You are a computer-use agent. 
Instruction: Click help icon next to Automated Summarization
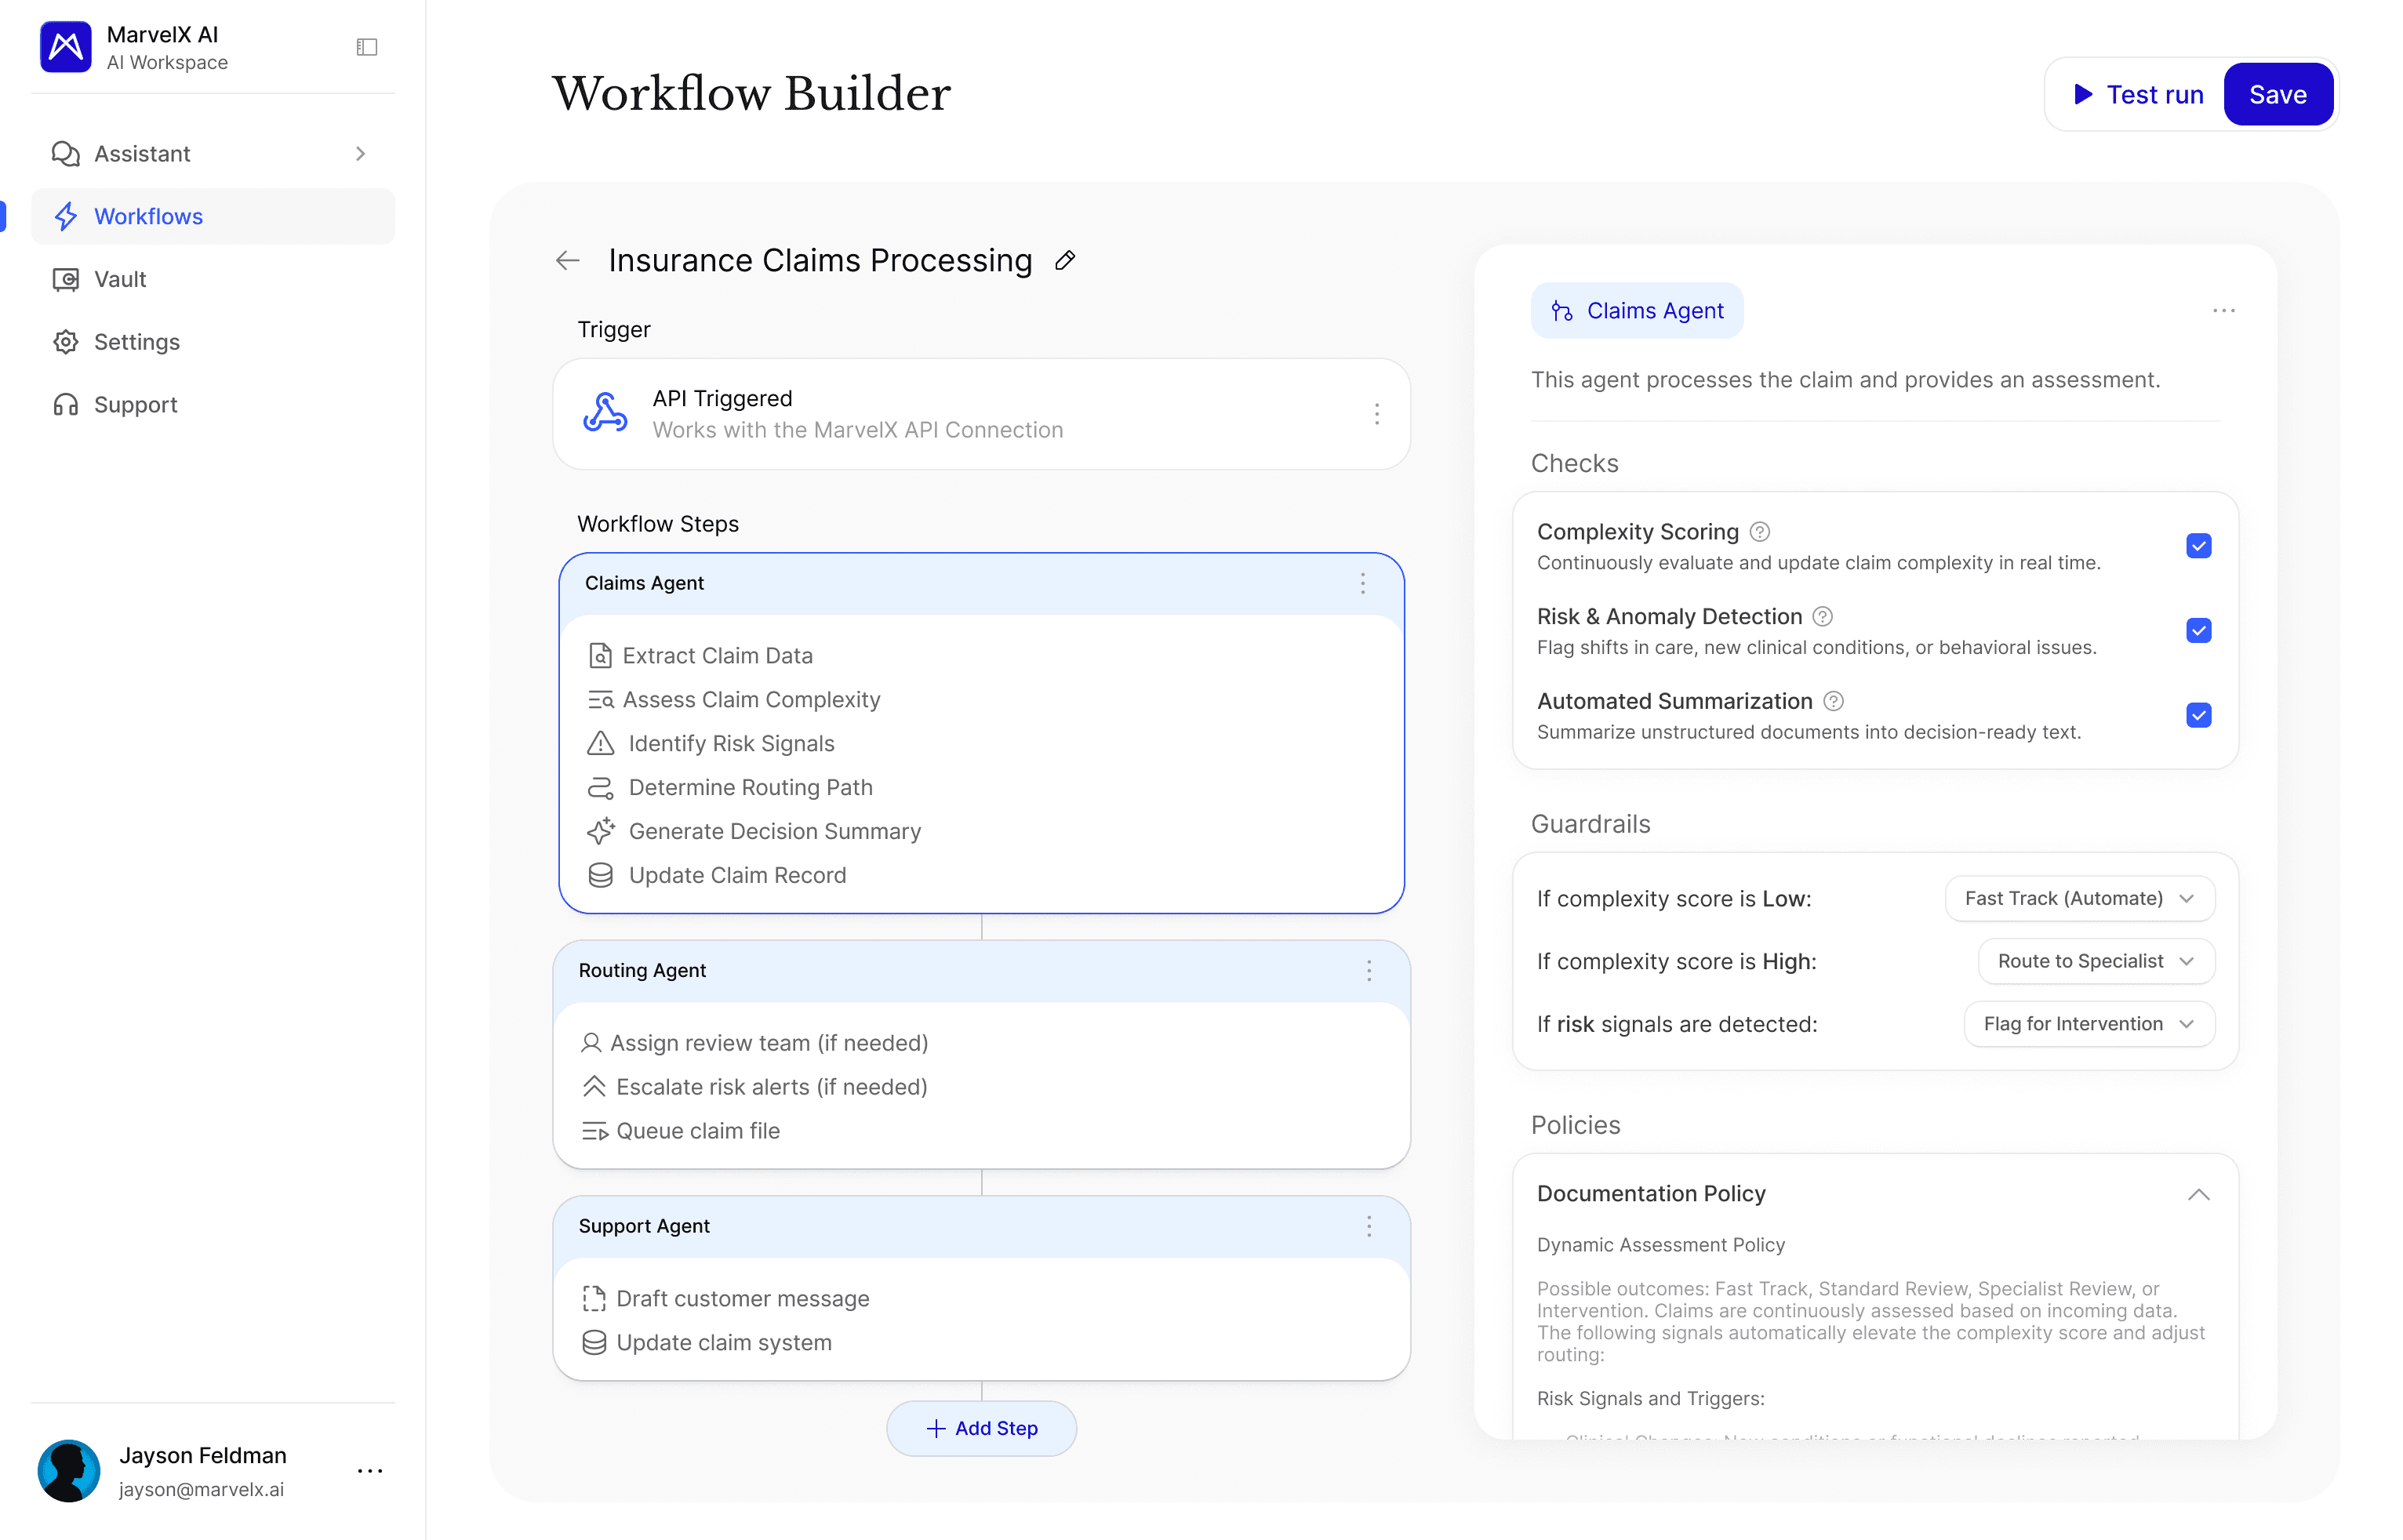(1833, 701)
